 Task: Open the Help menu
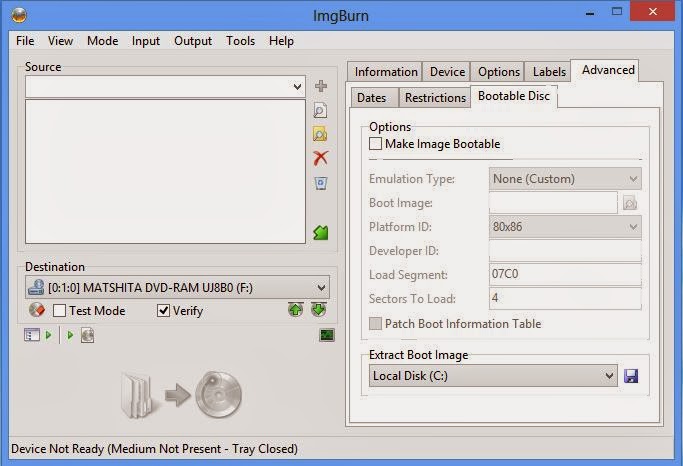coord(281,41)
